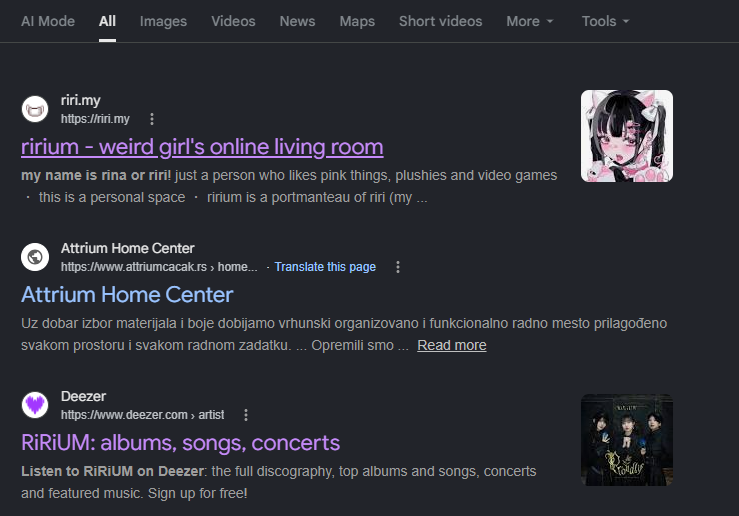Click the 'Listen to RiRiUM on Deezer' snippet text
The height and width of the screenshot is (516, 739).
pyautogui.click(x=113, y=472)
